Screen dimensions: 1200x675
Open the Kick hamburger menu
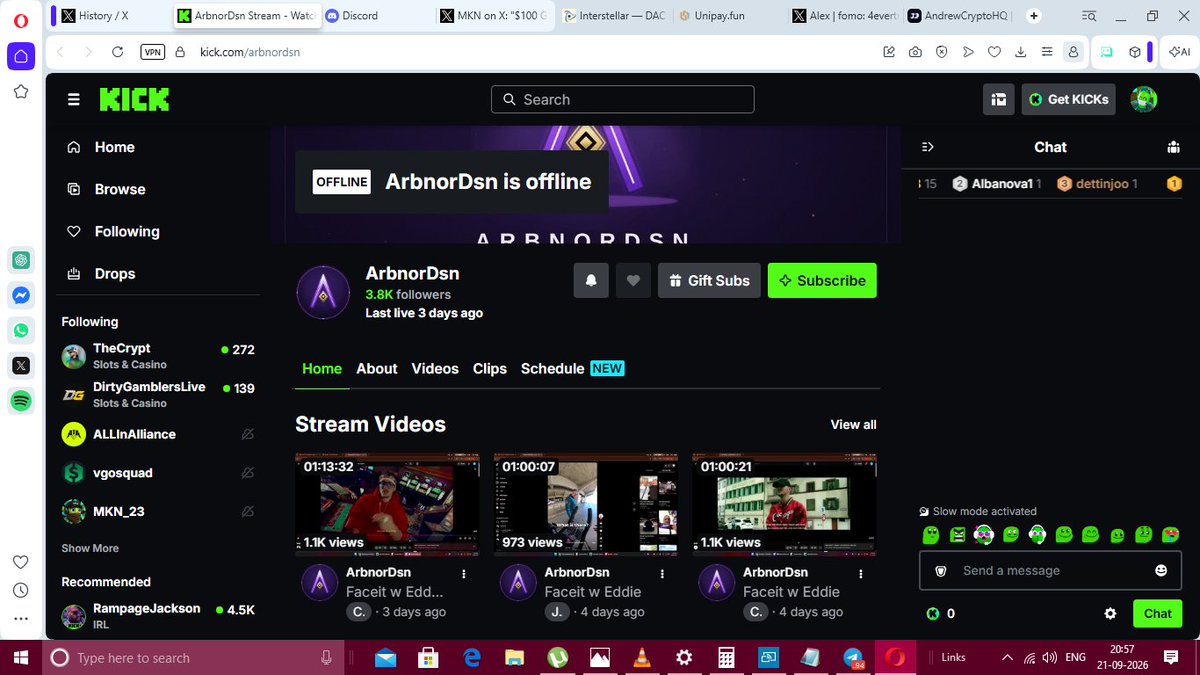[73, 99]
